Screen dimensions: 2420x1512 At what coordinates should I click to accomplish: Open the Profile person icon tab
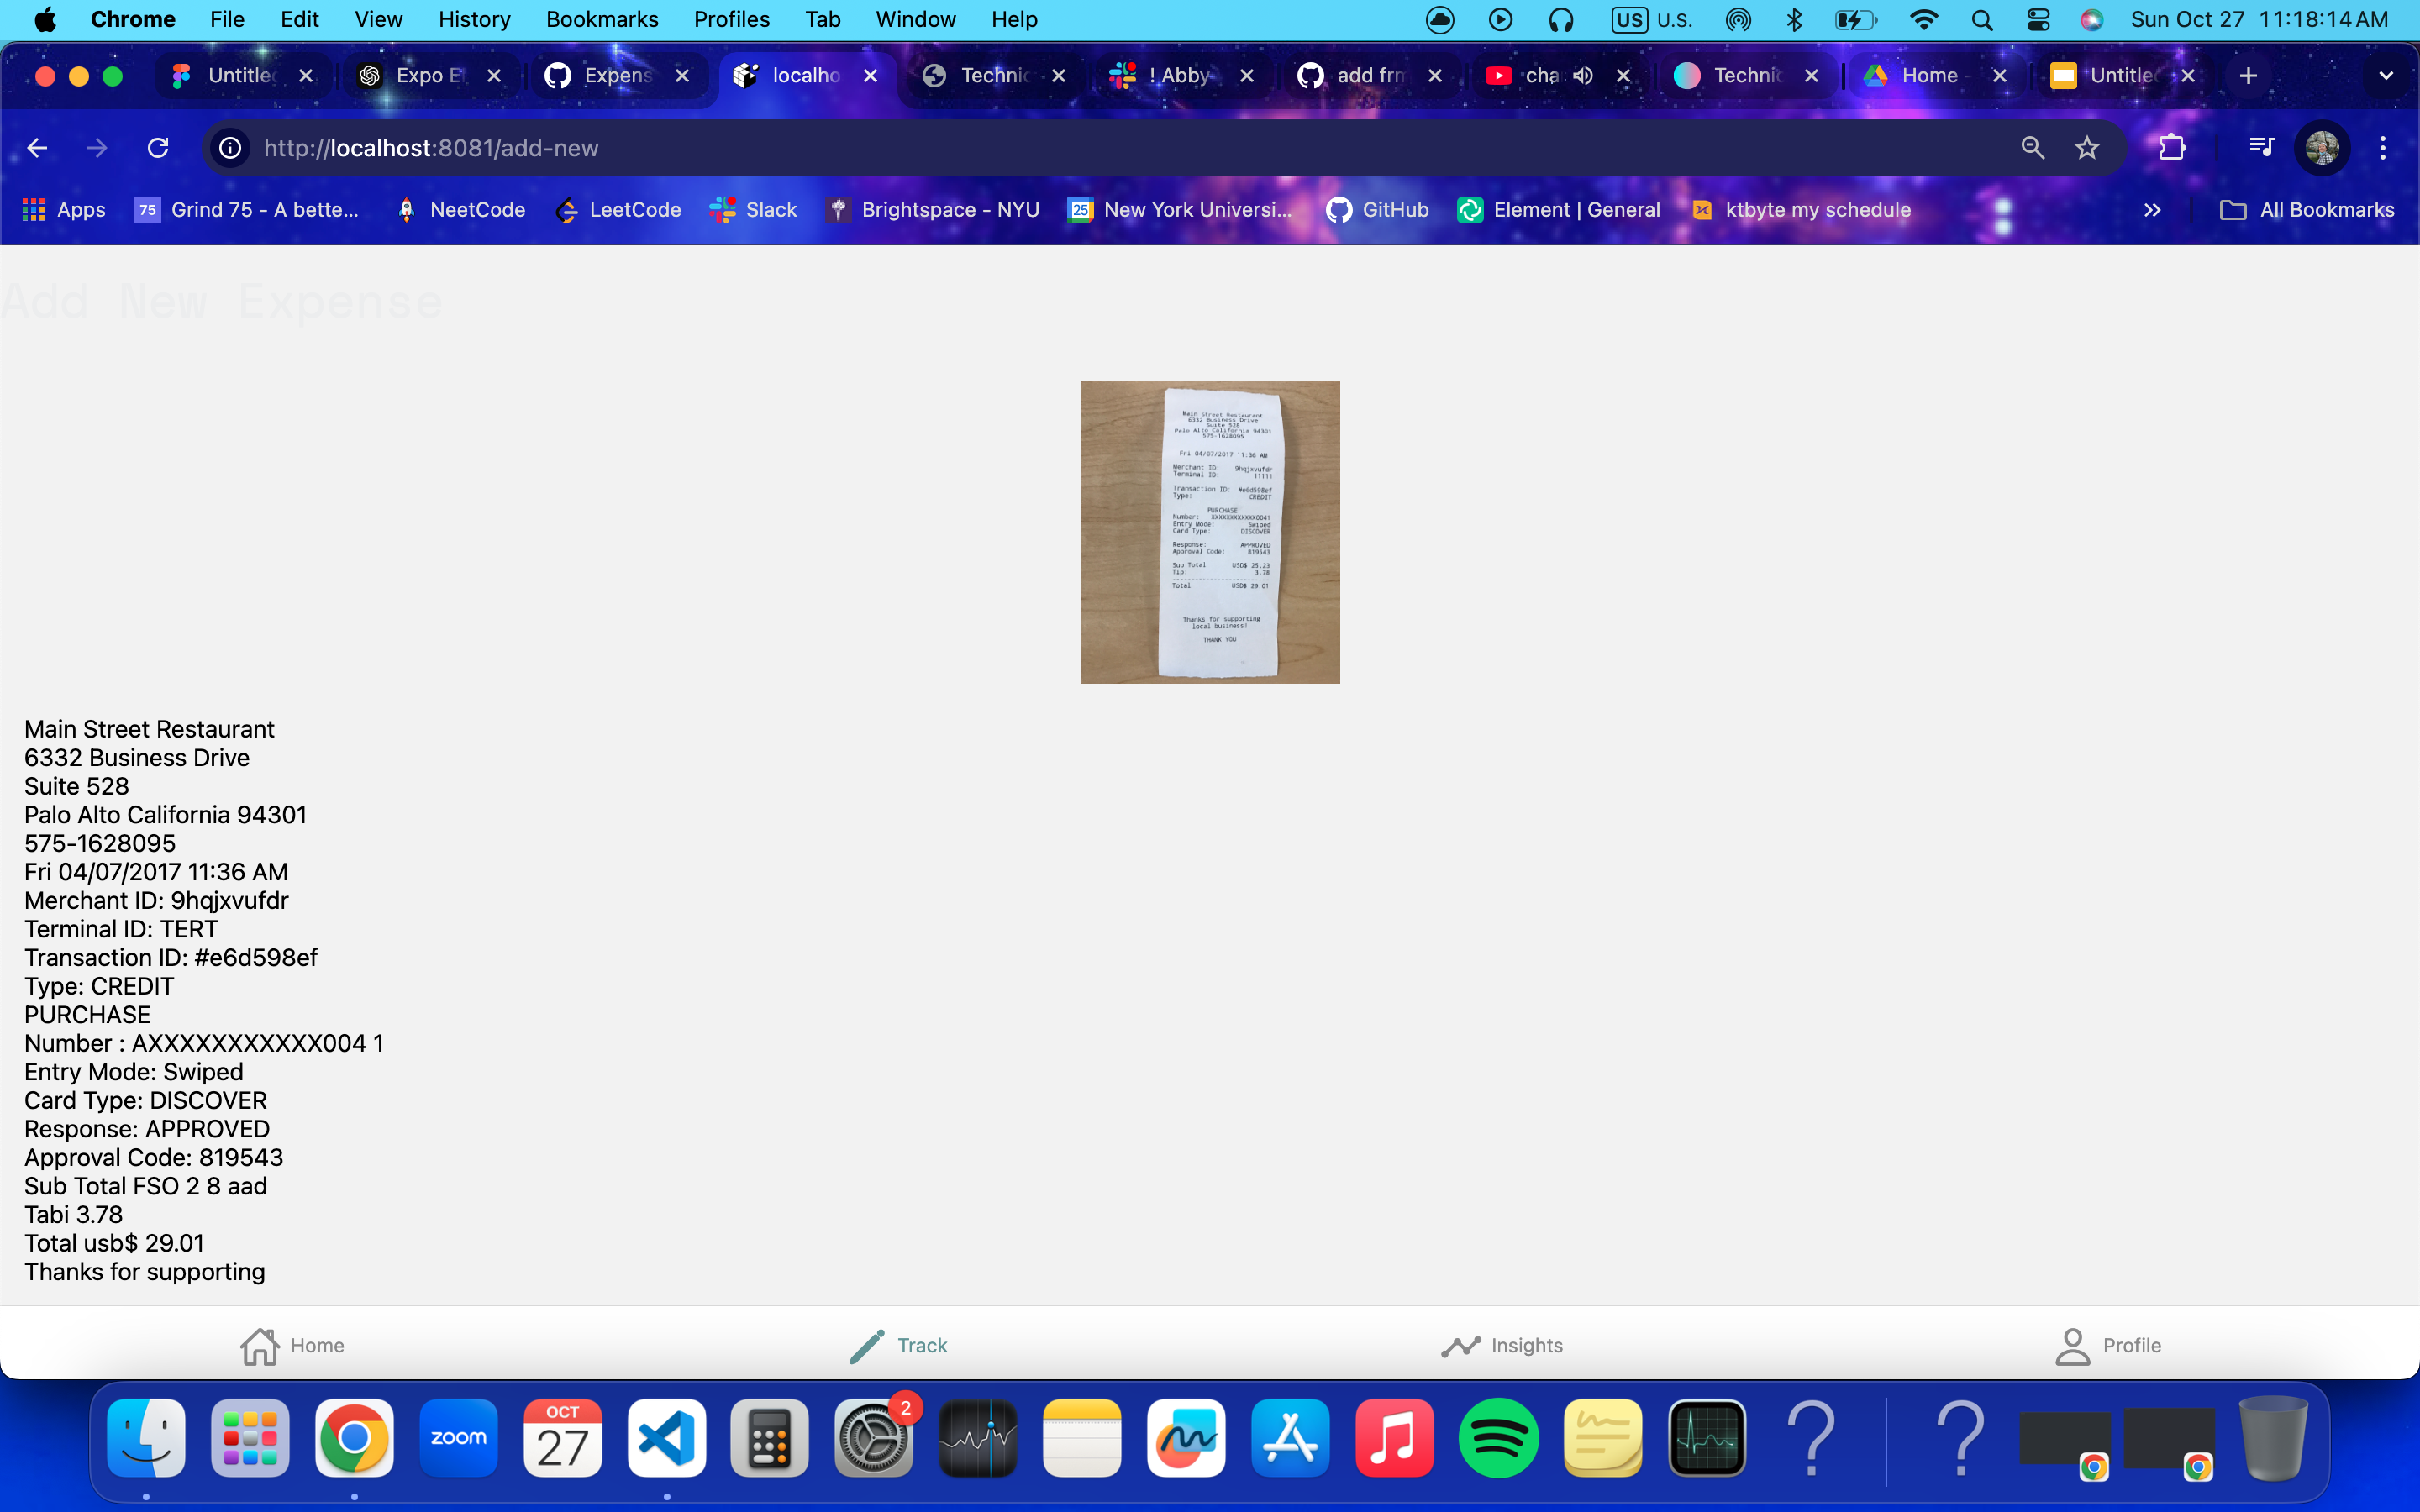point(2073,1345)
